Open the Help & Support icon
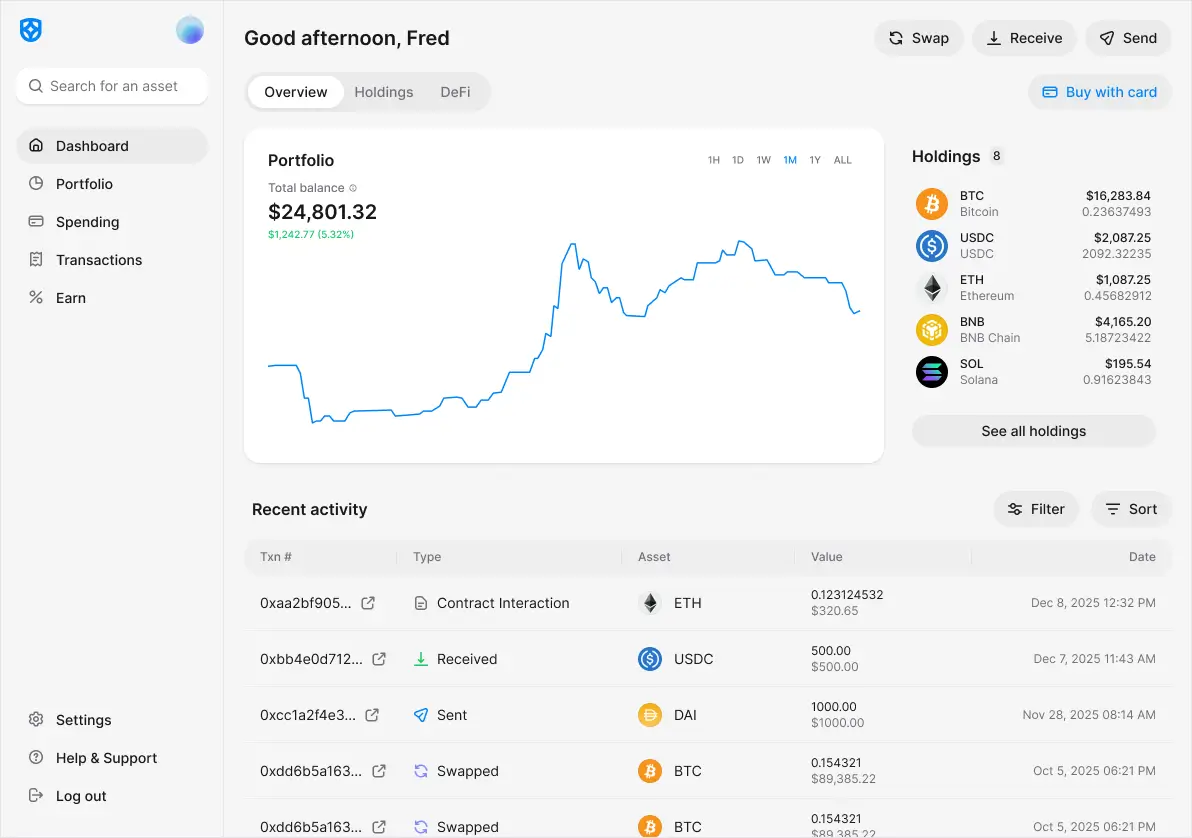The image size is (1192, 838). 35,757
